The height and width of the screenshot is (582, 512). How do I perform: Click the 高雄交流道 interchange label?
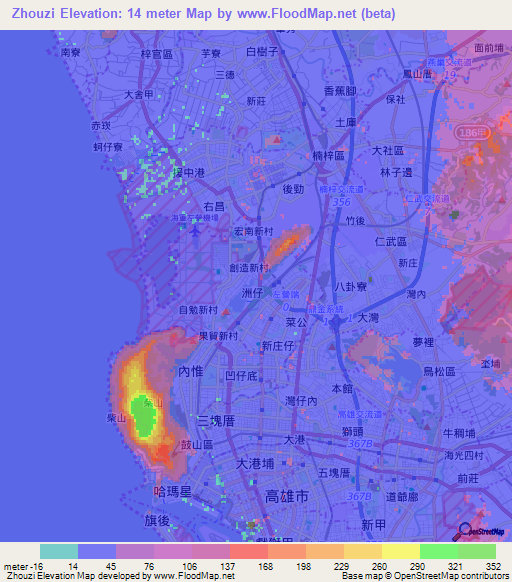pyautogui.click(x=360, y=414)
